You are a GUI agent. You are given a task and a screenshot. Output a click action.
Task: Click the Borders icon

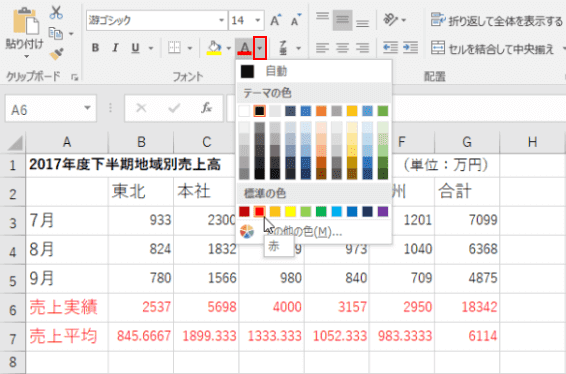pyautogui.click(x=174, y=48)
